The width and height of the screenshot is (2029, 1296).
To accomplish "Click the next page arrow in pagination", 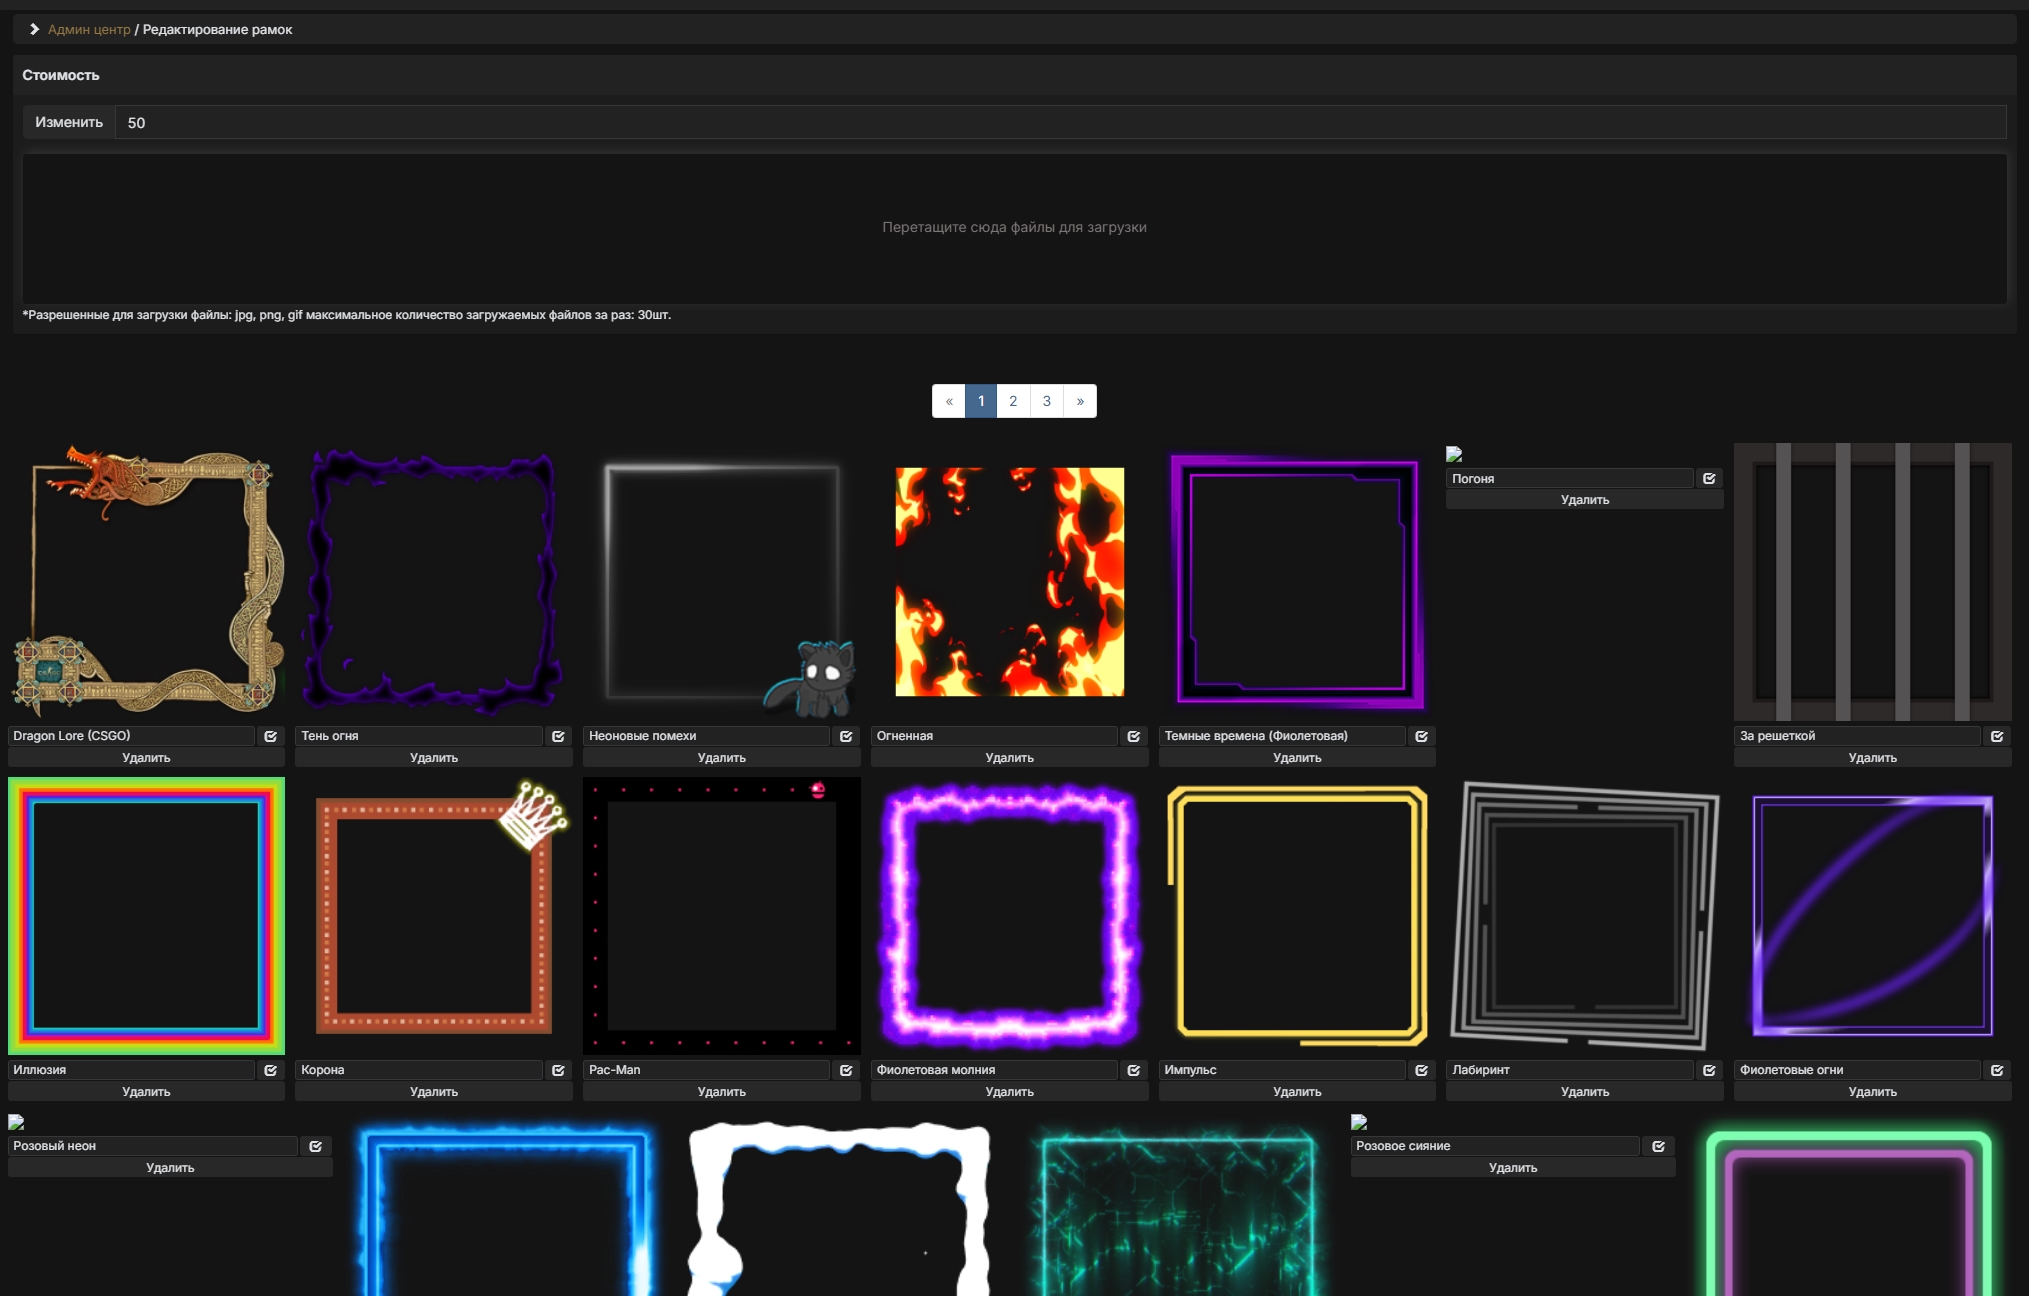I will 1080,400.
